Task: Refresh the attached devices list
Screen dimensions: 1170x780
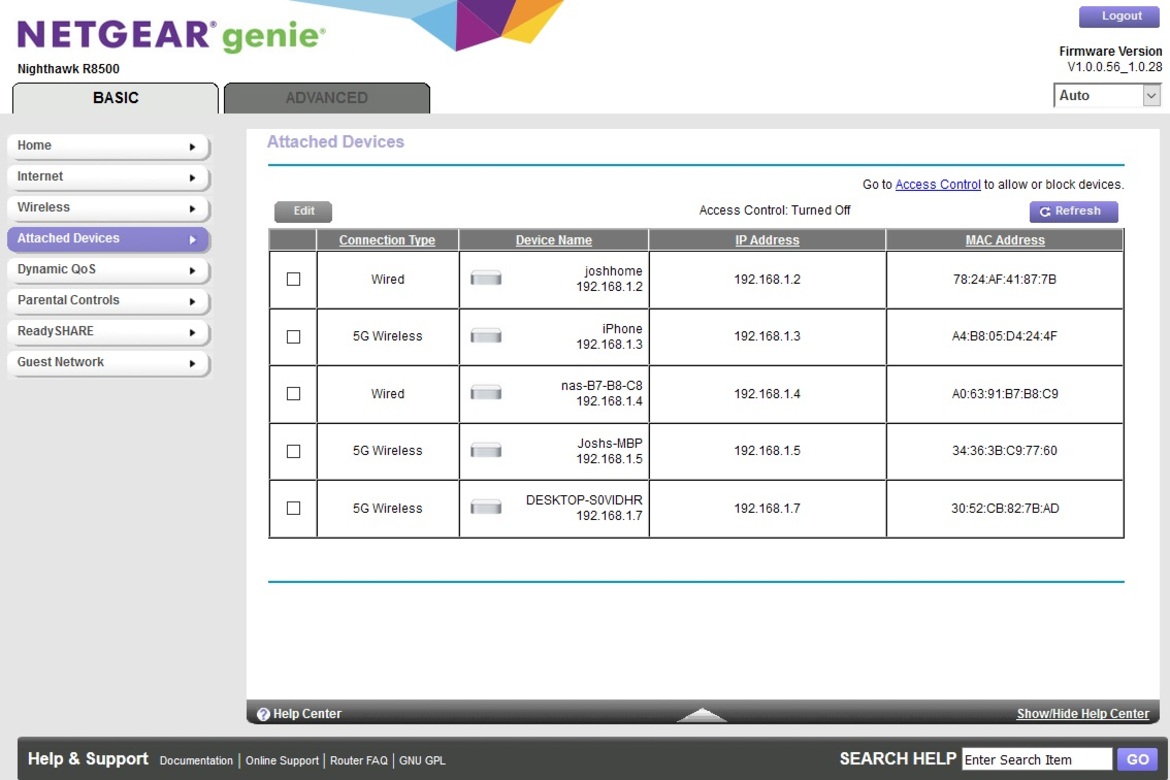Action: (1074, 211)
